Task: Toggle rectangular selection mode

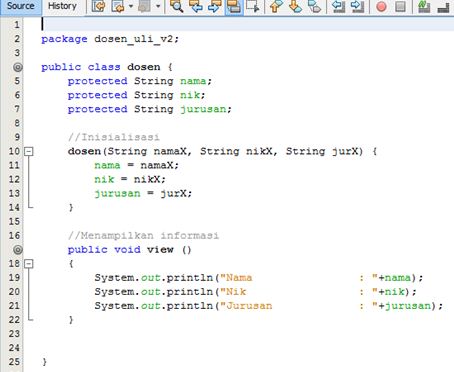Action: coord(253,6)
